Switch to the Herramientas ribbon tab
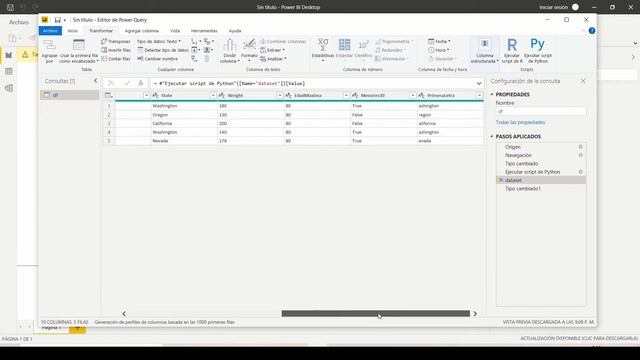This screenshot has height=360, width=640. pyautogui.click(x=204, y=31)
